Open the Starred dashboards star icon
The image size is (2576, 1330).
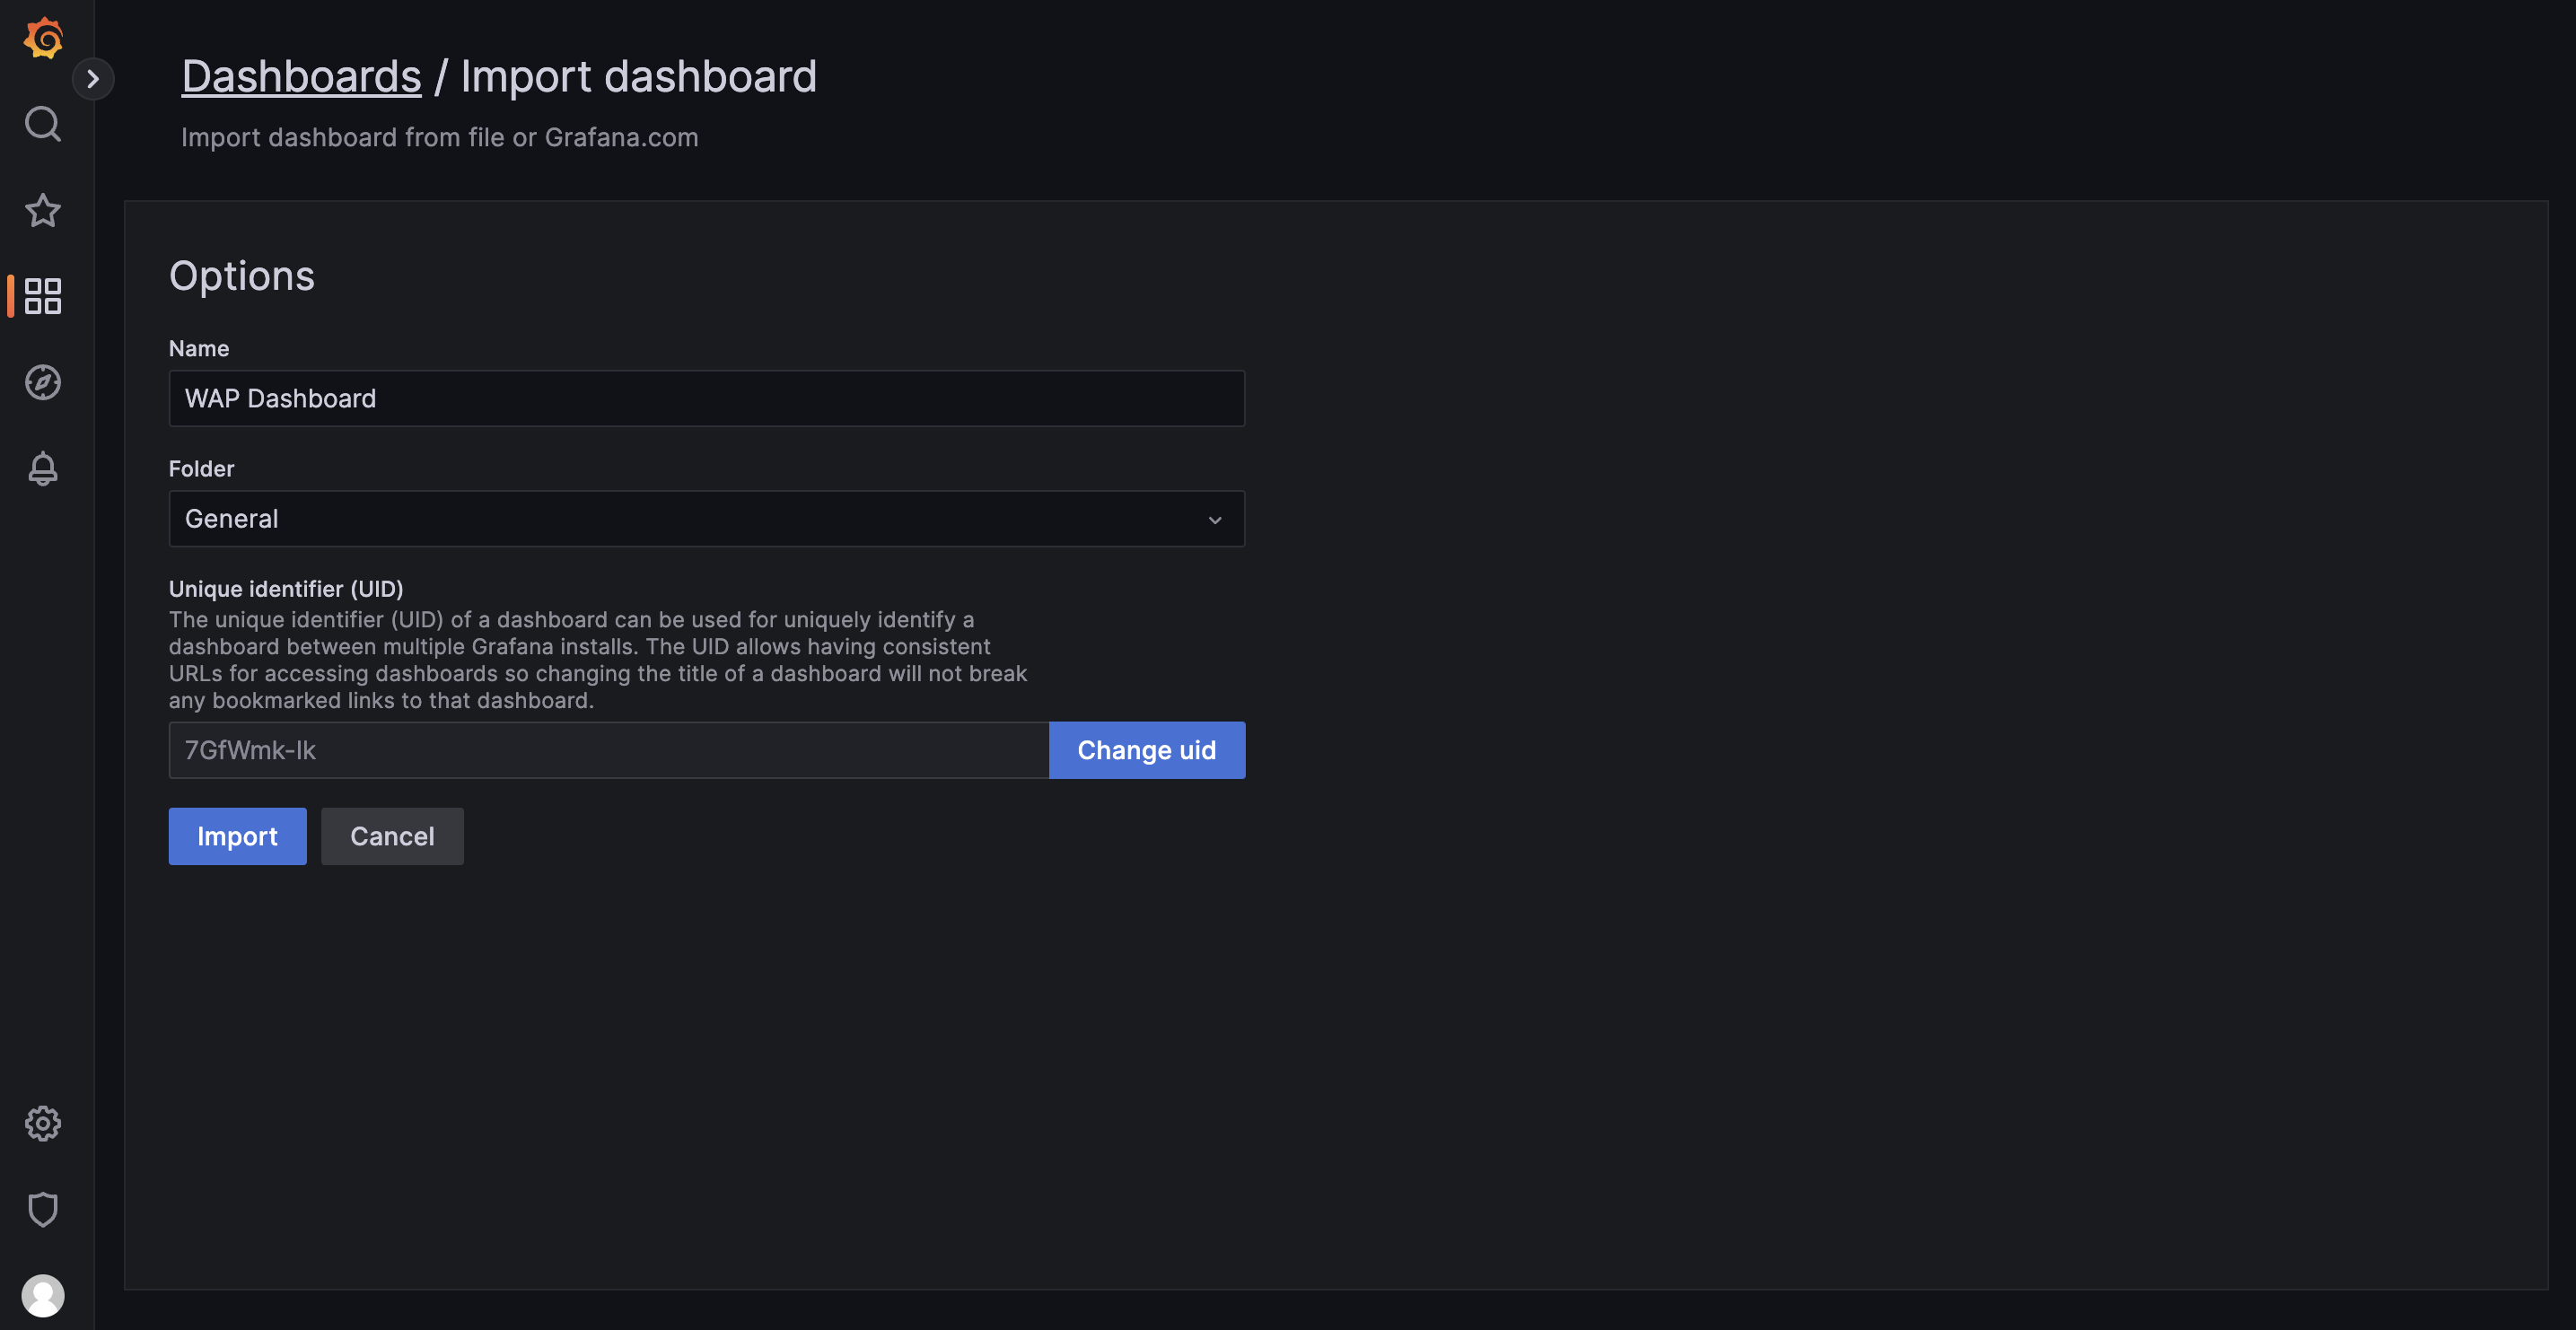coord(43,210)
